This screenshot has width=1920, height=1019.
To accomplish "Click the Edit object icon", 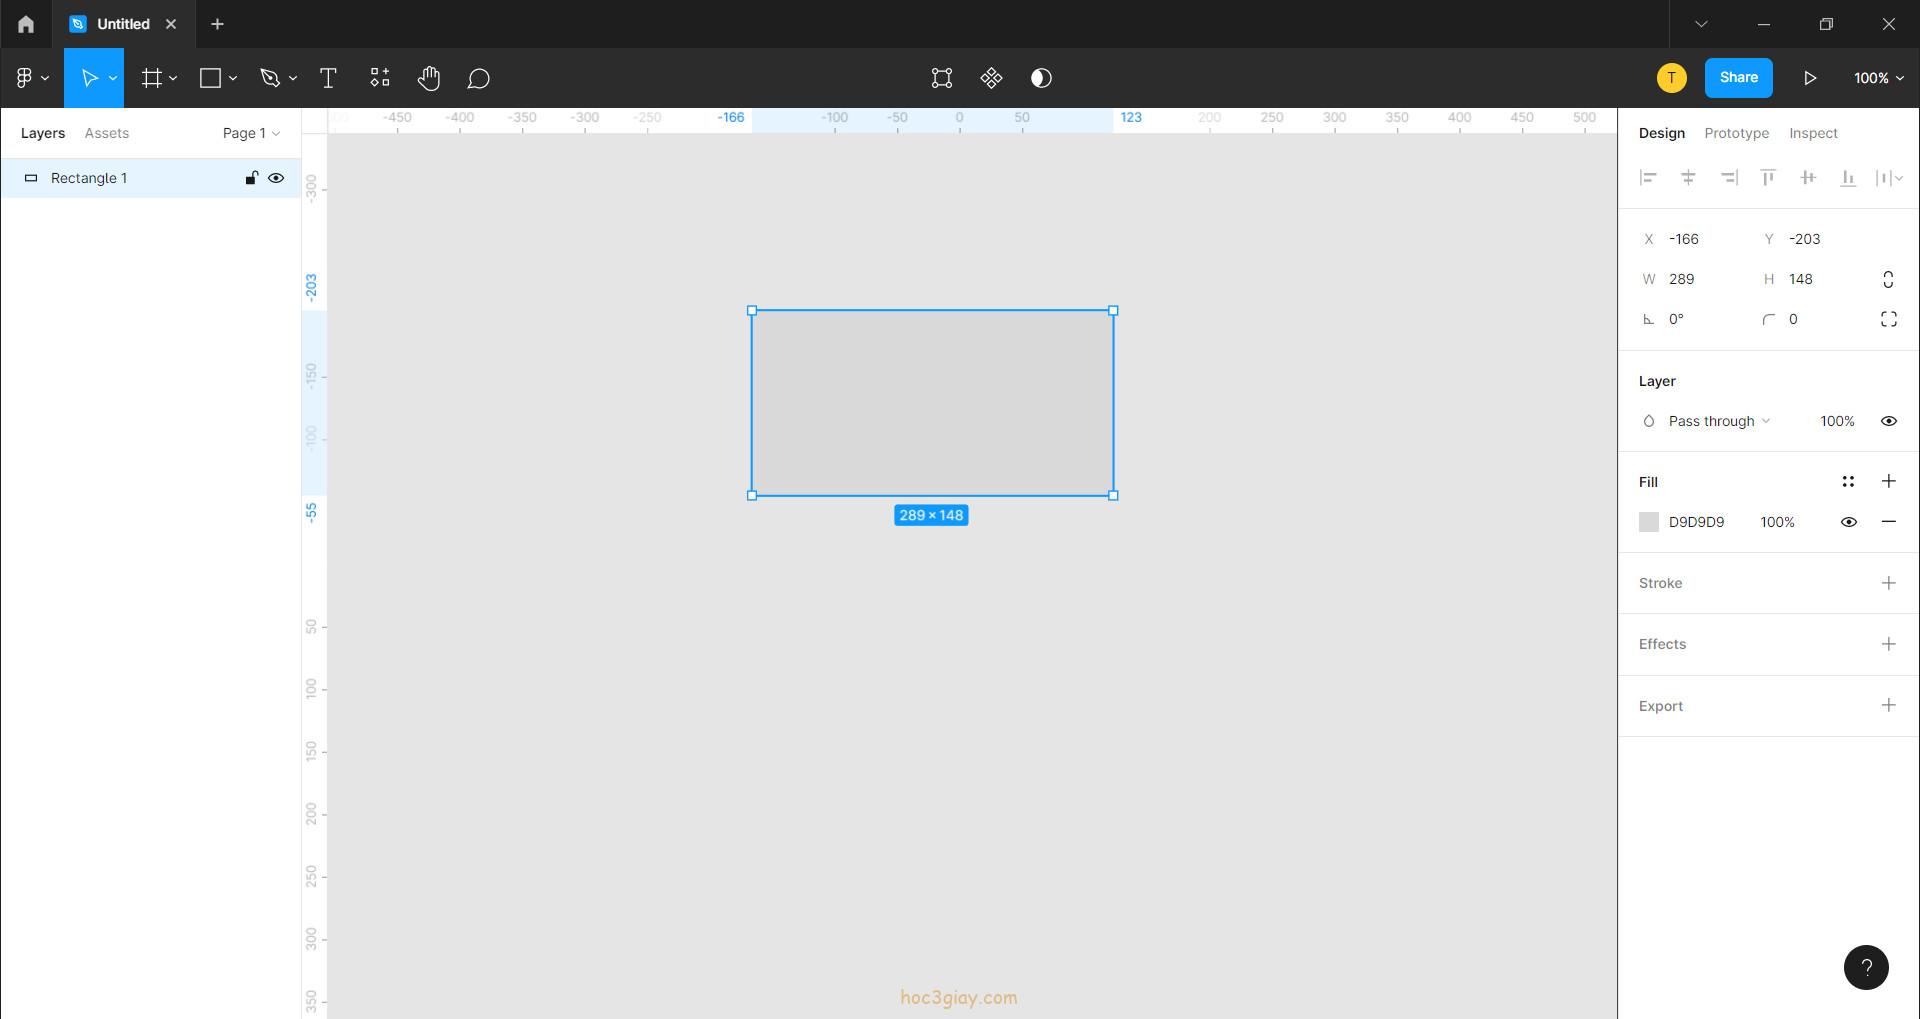I will (941, 78).
